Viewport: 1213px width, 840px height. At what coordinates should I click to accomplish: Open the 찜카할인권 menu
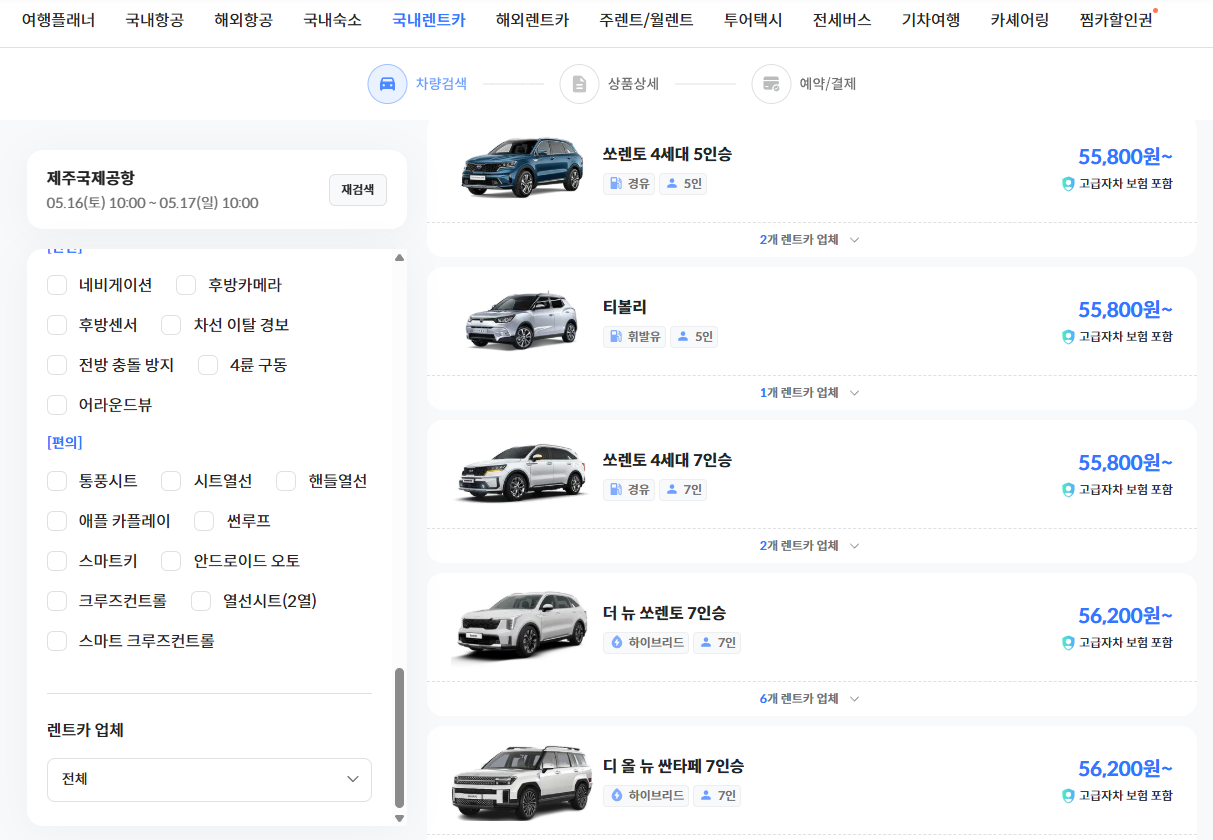click(1116, 20)
